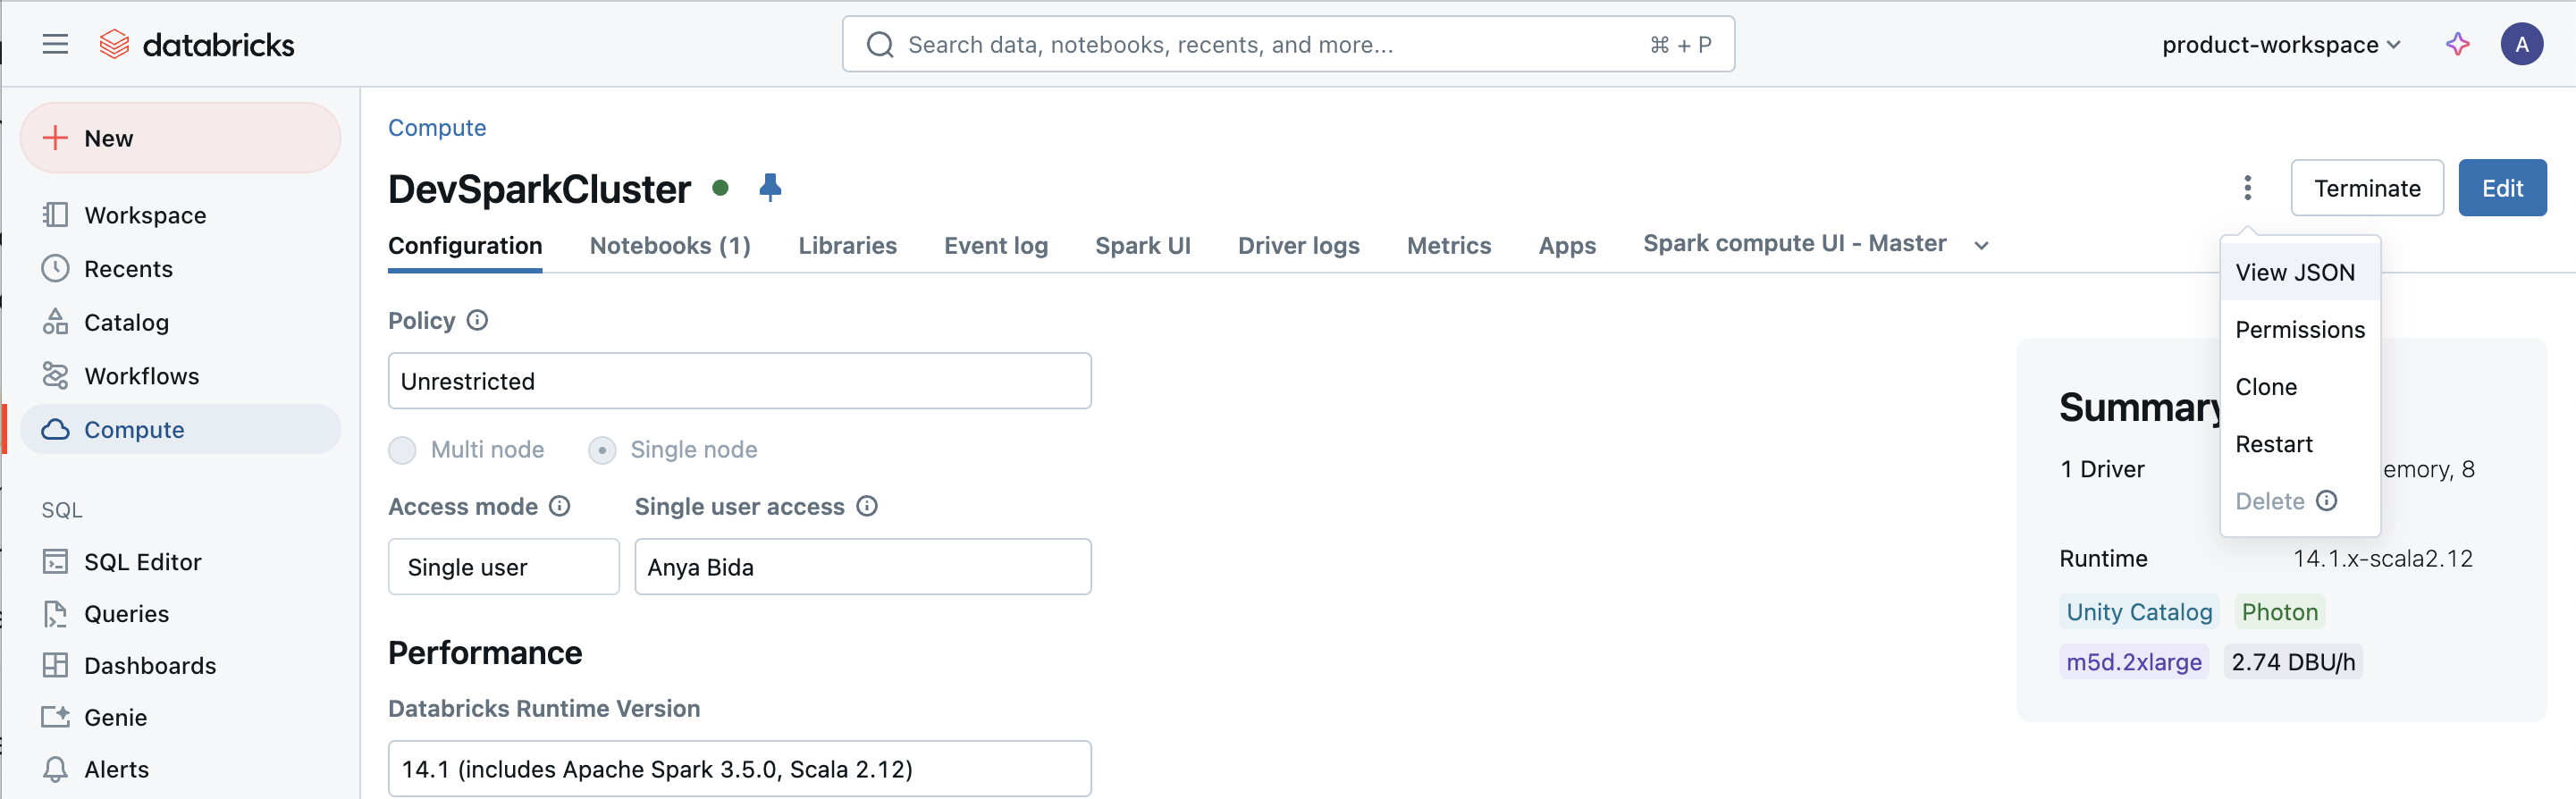
Task: Open the Driver logs tab
Action: [x=1298, y=245]
